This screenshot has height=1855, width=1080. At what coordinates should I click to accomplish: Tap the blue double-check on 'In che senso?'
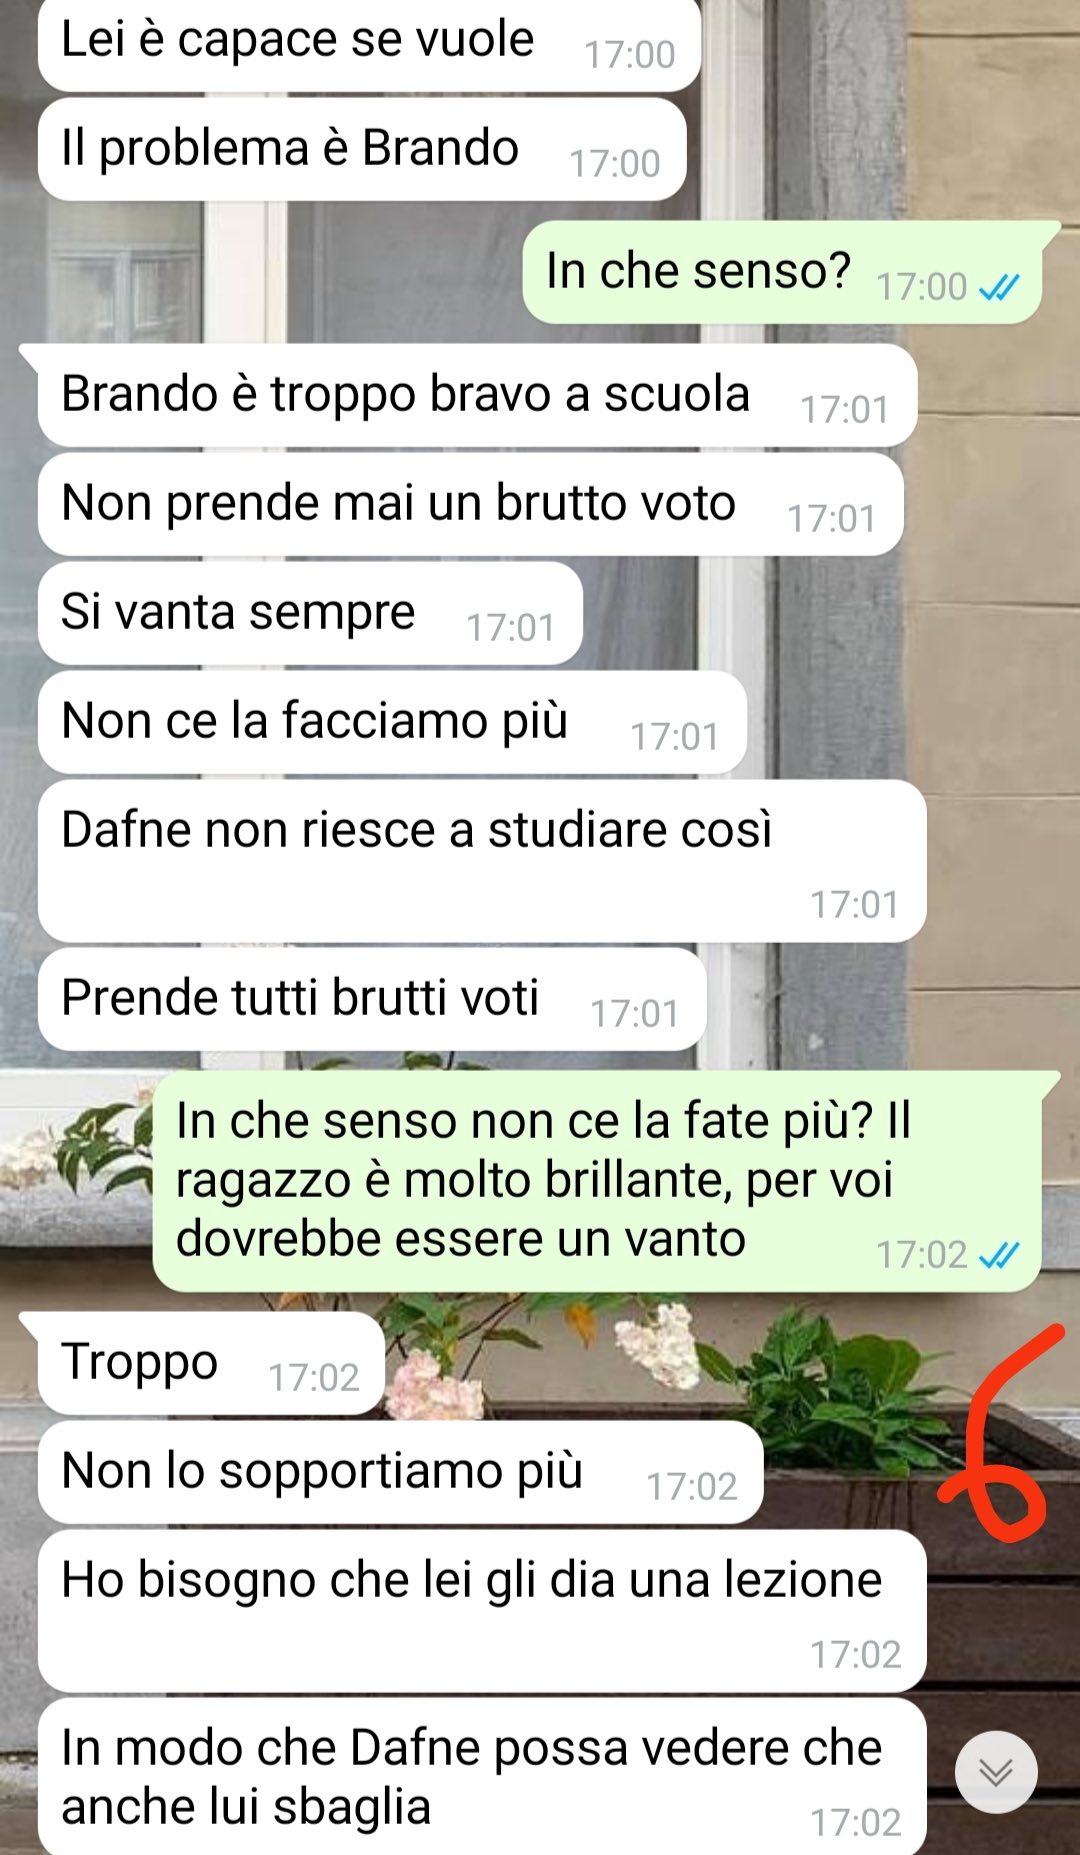click(x=998, y=287)
